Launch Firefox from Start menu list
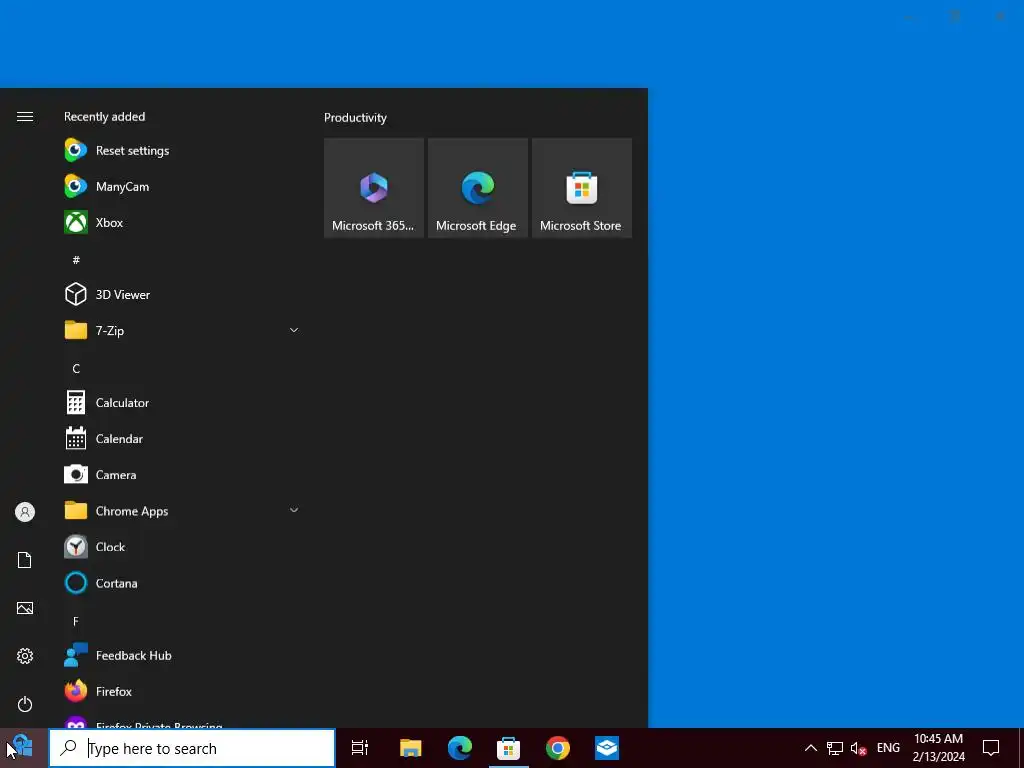The height and width of the screenshot is (768, 1024). (x=182, y=691)
